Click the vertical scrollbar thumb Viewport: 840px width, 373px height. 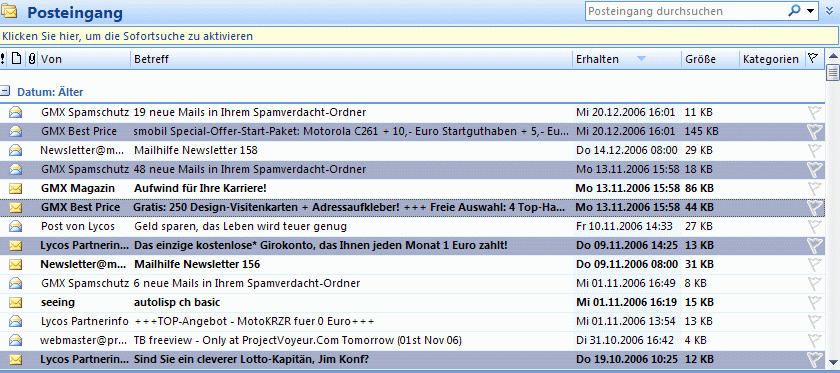tap(832, 72)
